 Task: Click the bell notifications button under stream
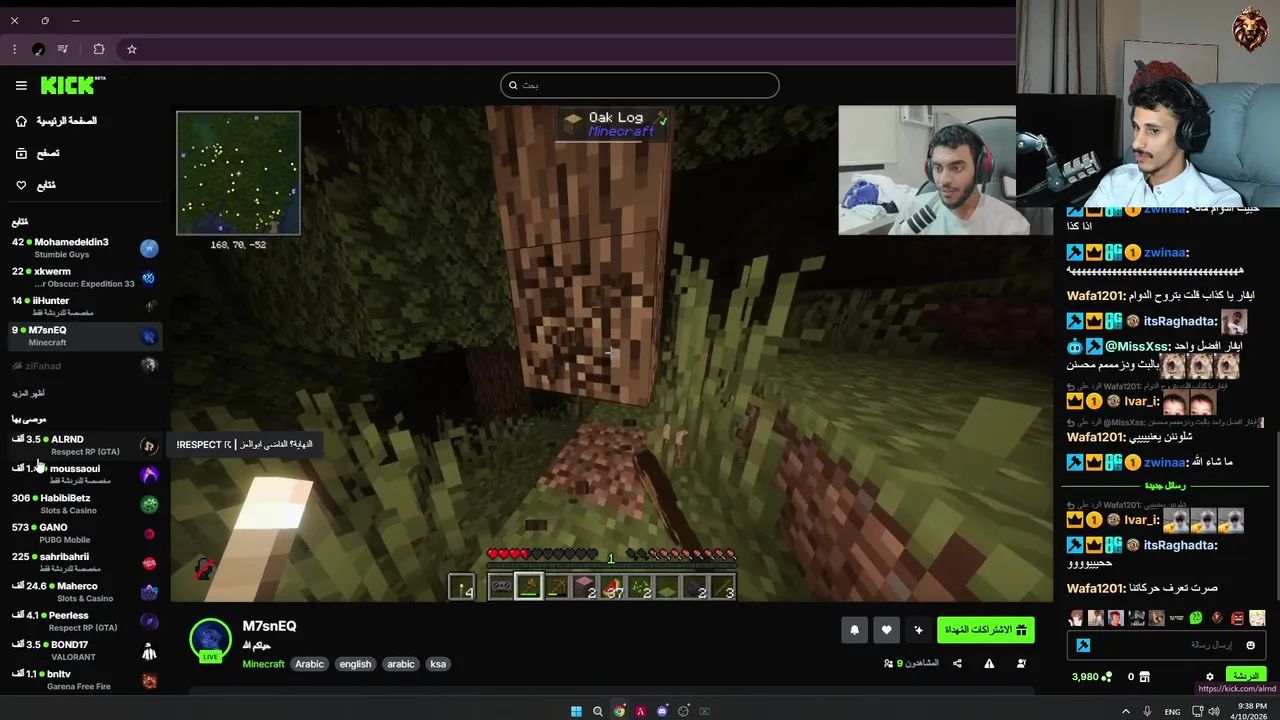click(x=854, y=630)
